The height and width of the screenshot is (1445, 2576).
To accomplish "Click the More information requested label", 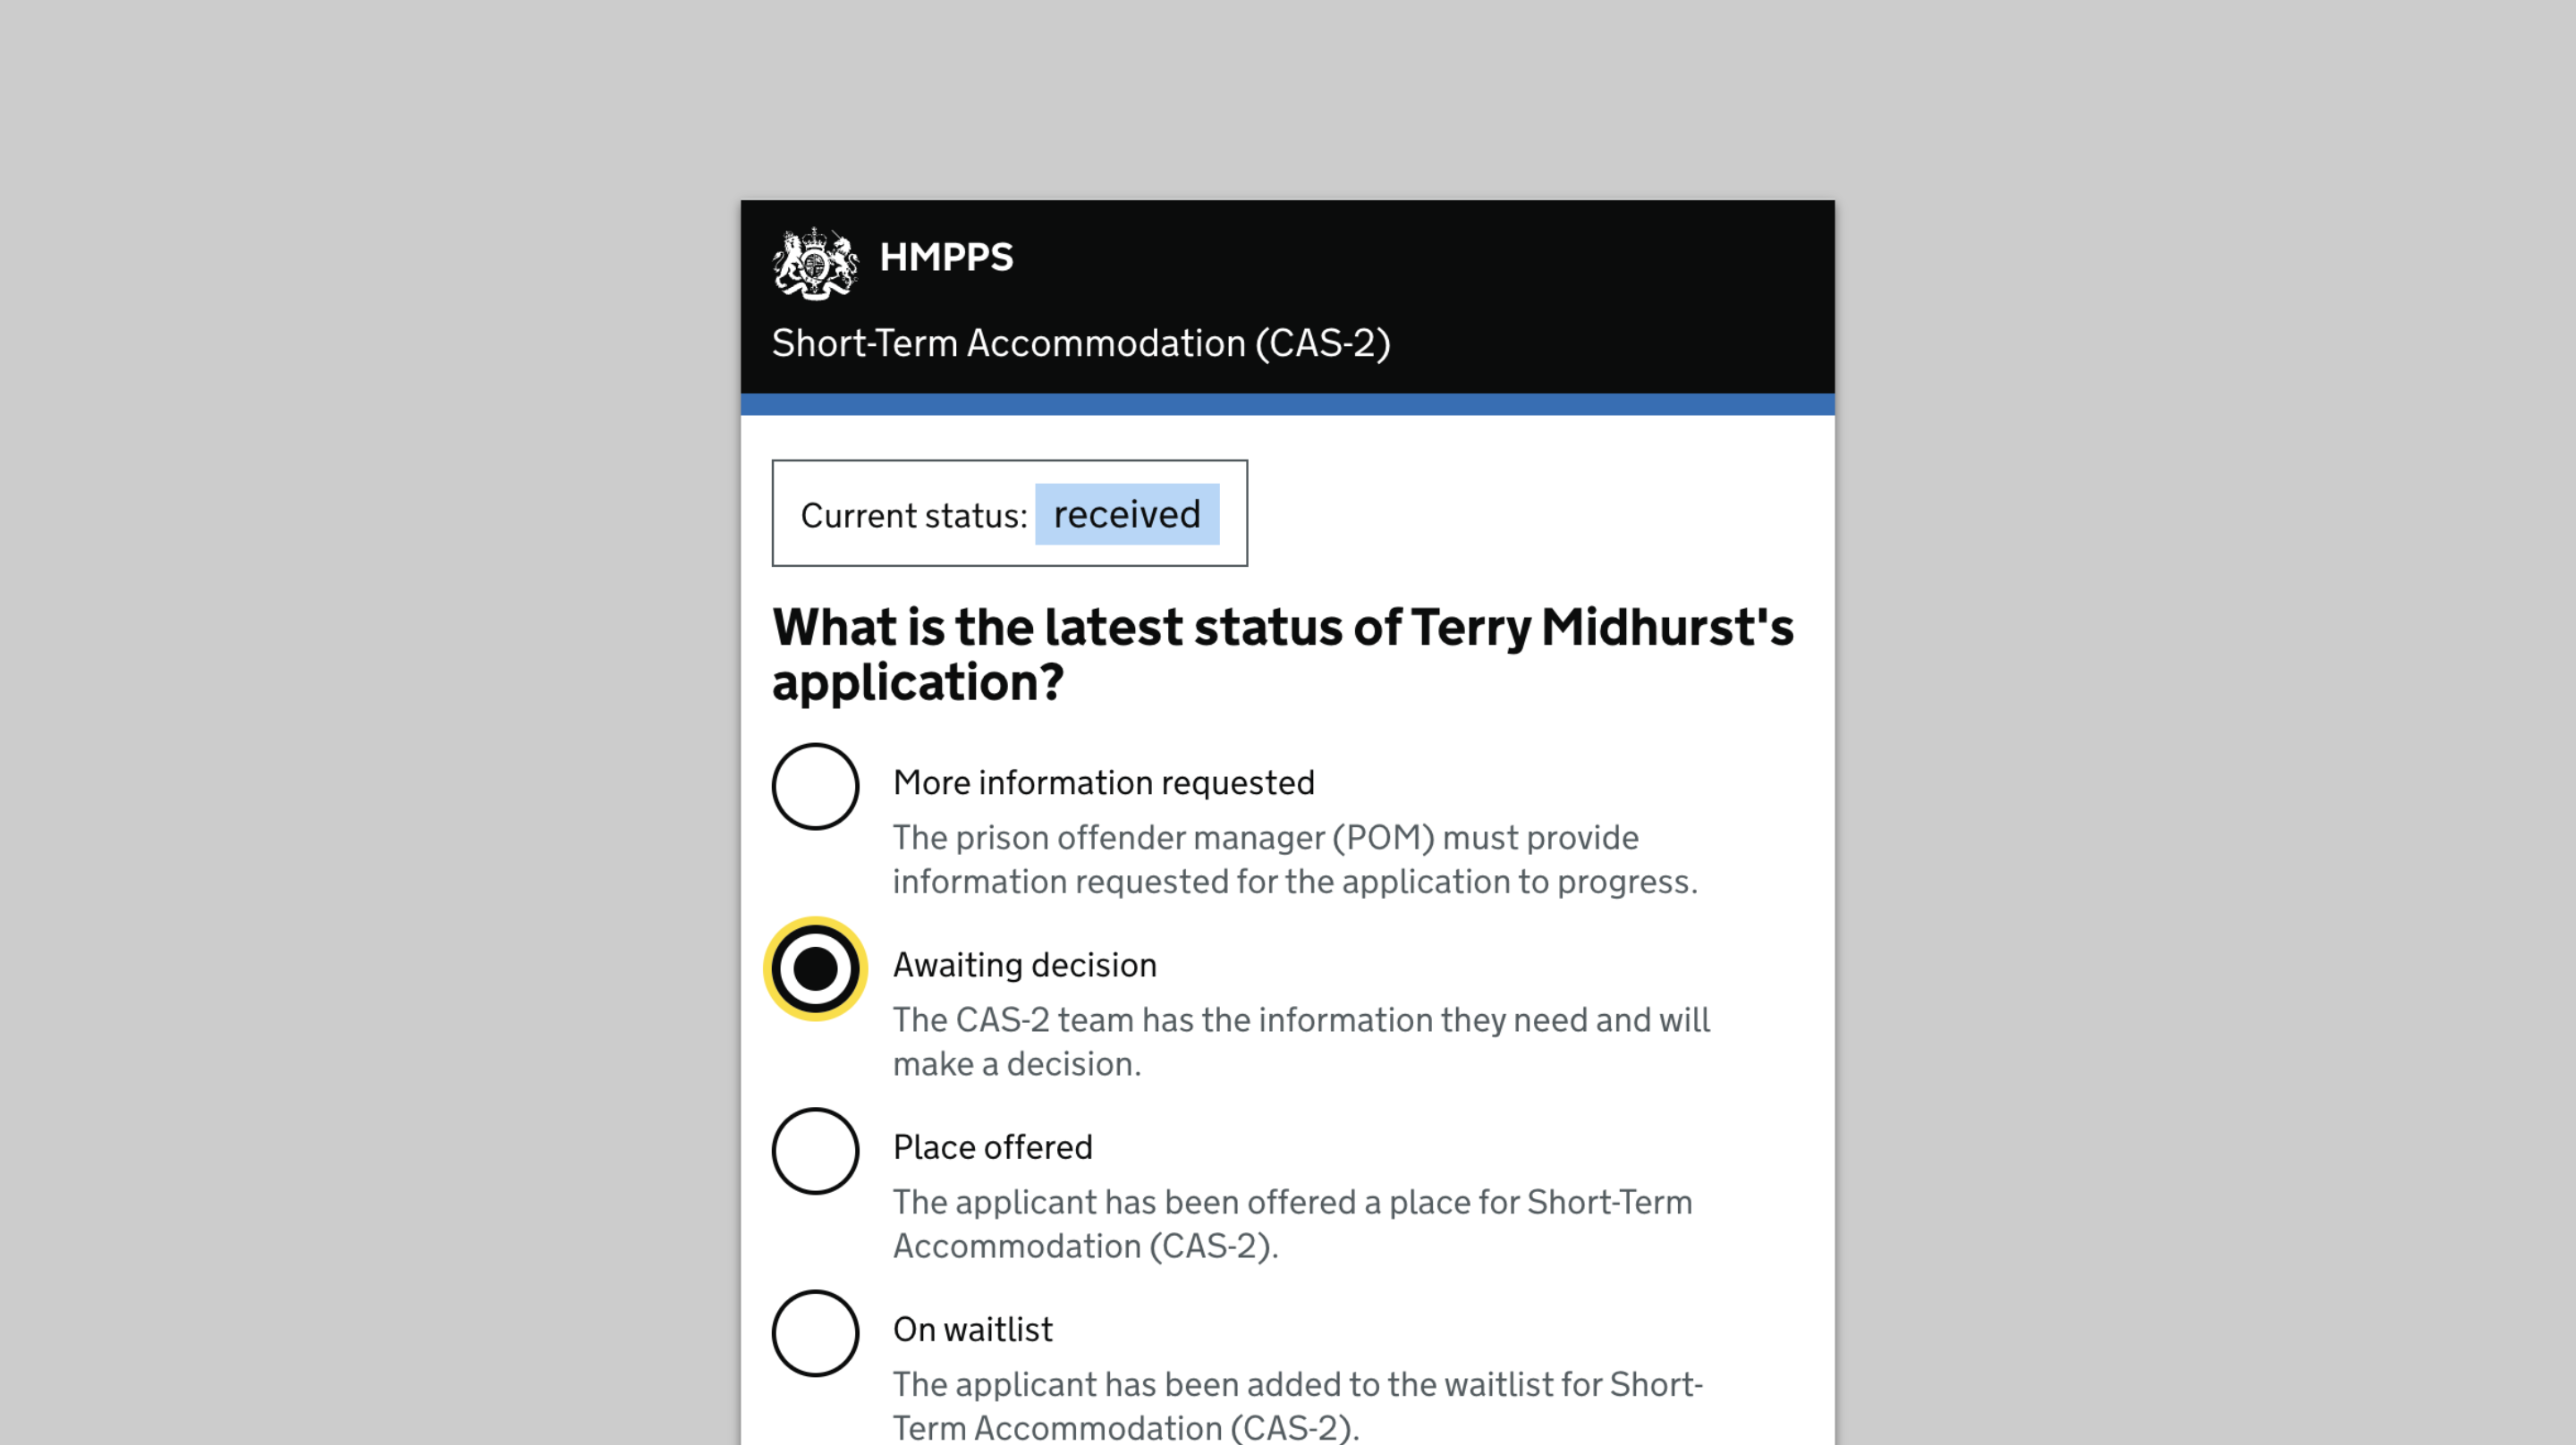I will 1104,783.
